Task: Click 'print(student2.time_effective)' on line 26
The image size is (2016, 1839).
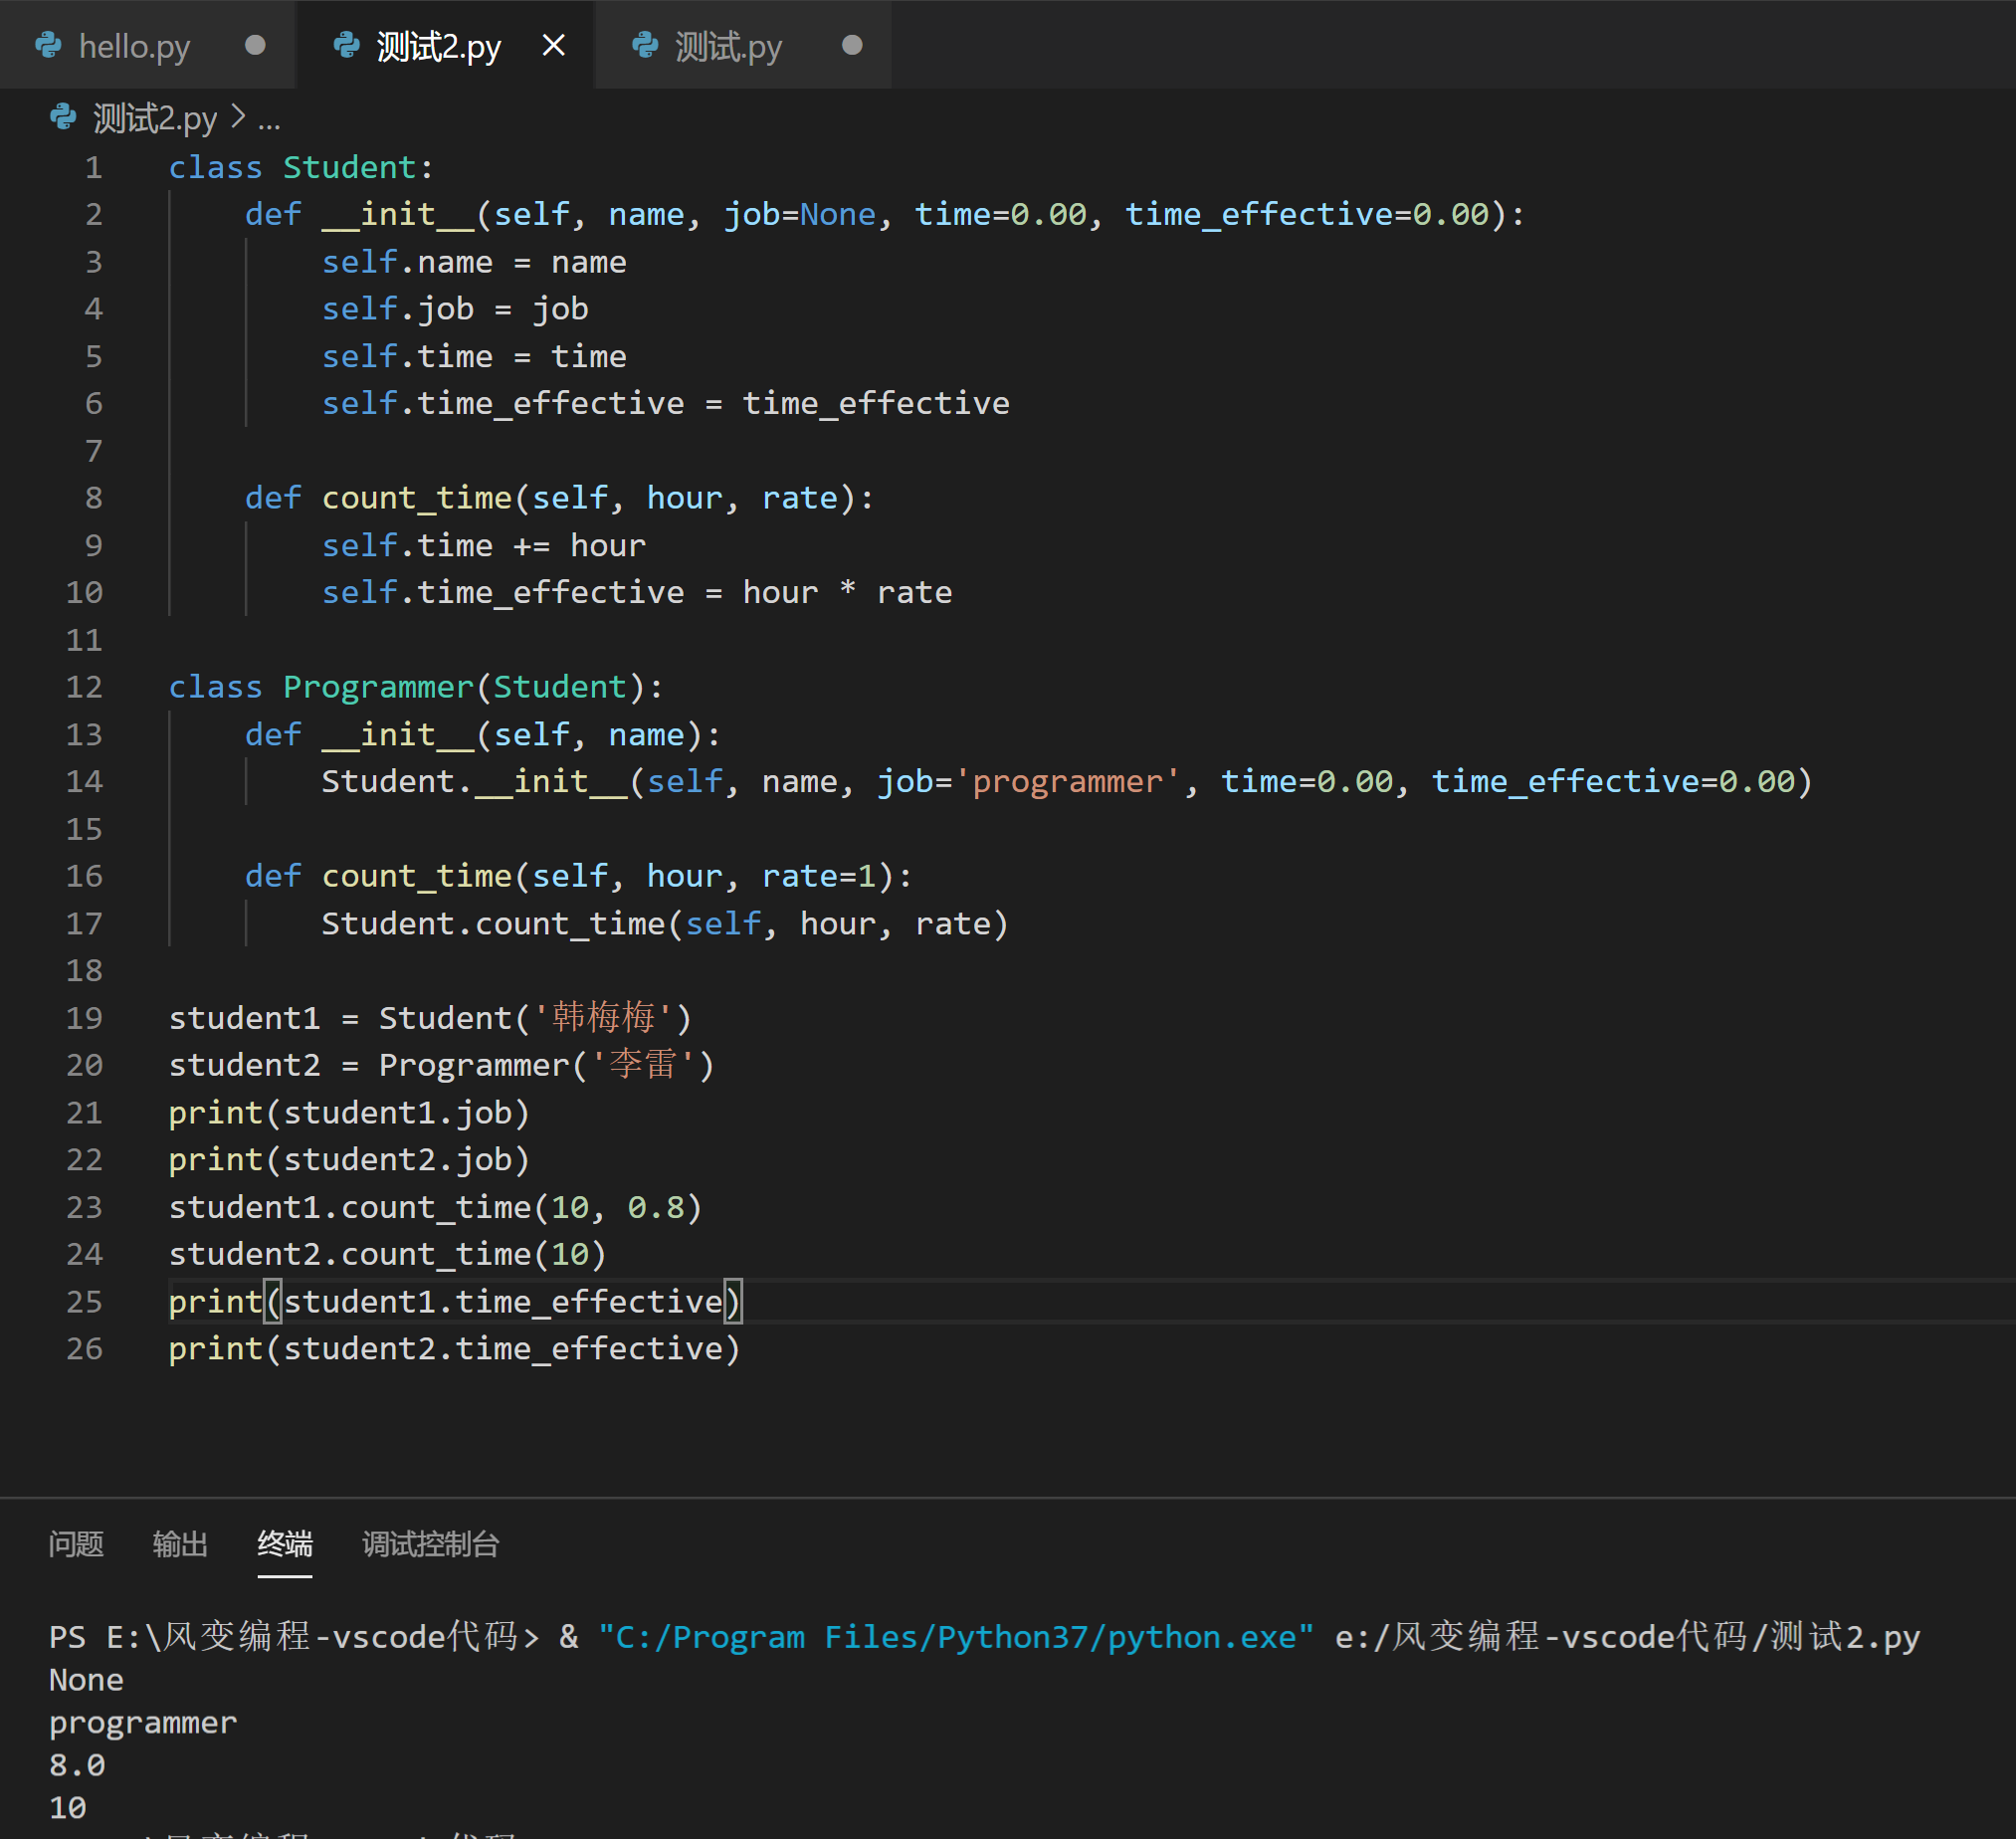Action: [x=455, y=1348]
